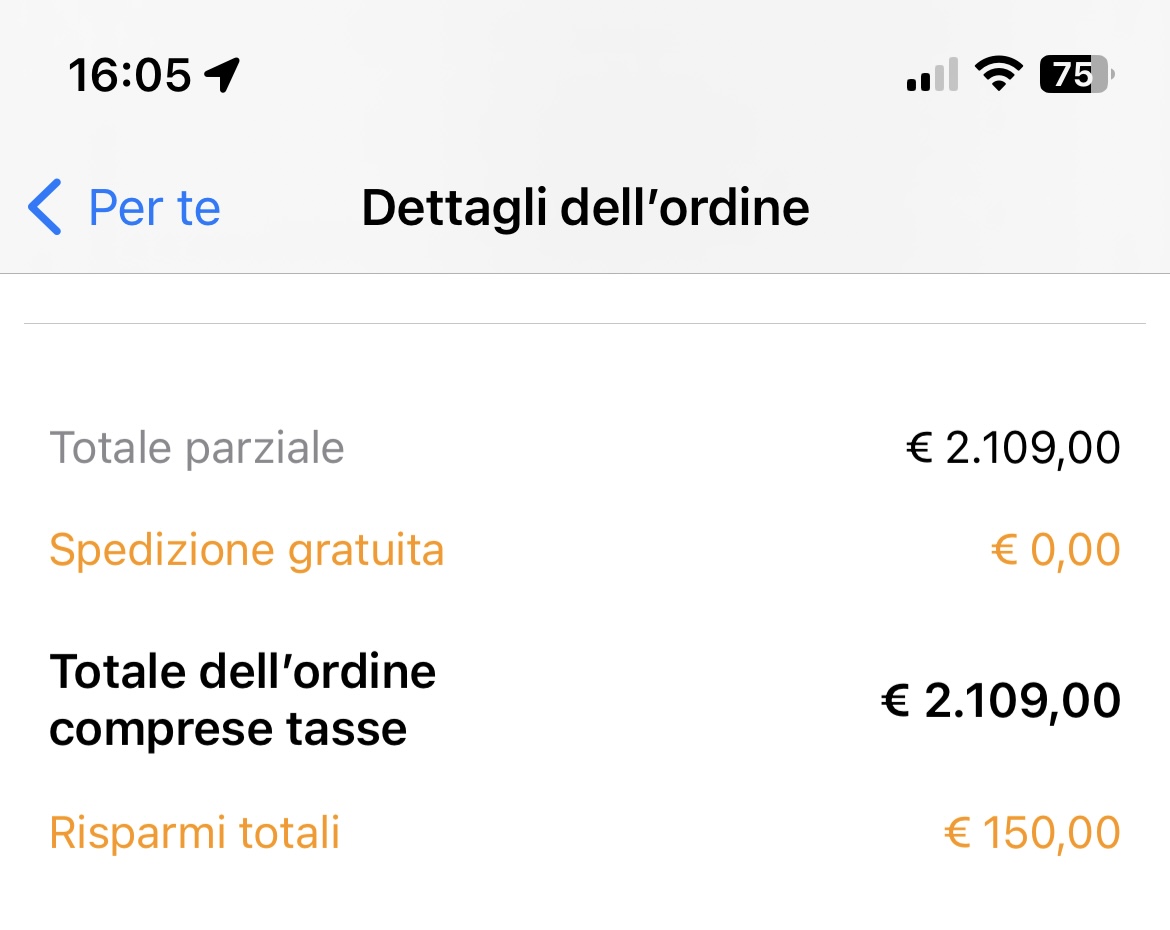This screenshot has width=1170, height=930.
Task: Tap the Dettagli dell'ordine title
Action: tap(585, 208)
